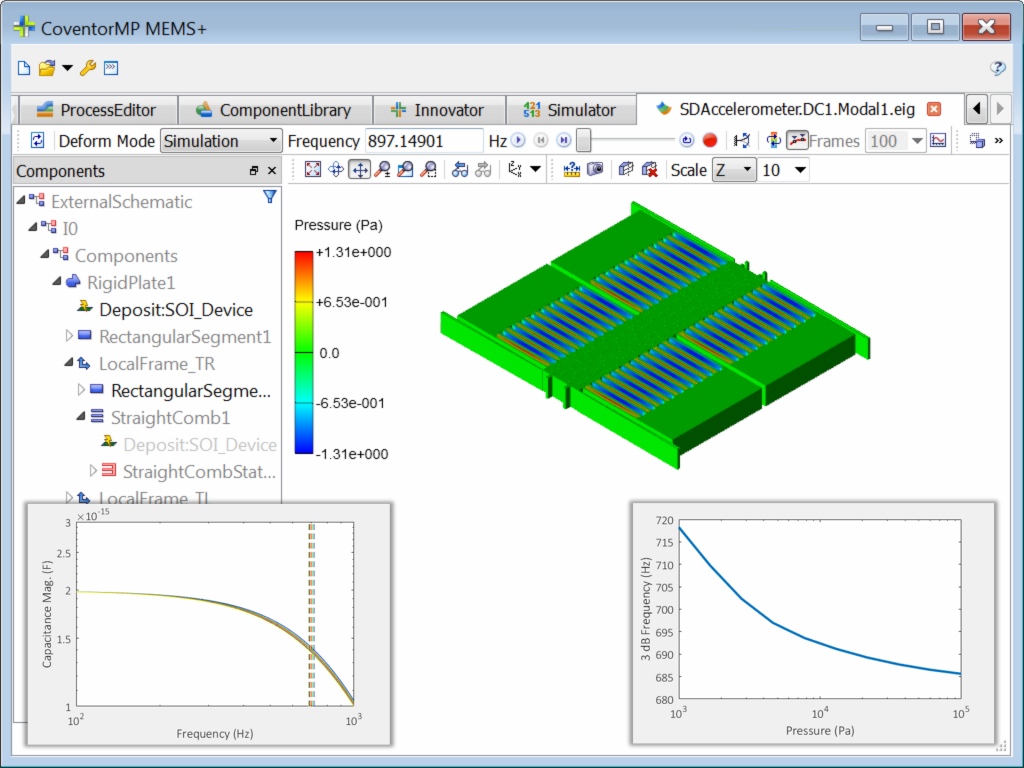The width and height of the screenshot is (1024, 768).
Task: Select Deposit:SOI_Device under RigidPlate1
Action: tap(176, 310)
